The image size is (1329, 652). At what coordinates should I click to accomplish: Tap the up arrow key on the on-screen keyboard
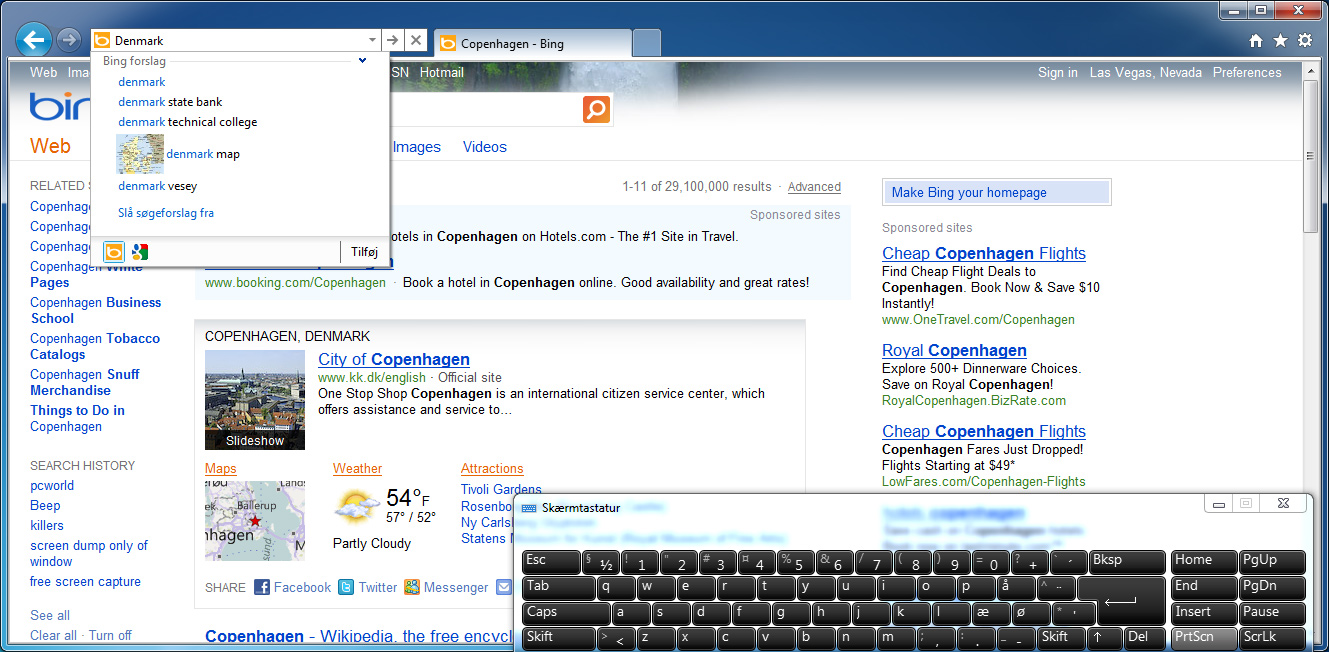point(1105,638)
